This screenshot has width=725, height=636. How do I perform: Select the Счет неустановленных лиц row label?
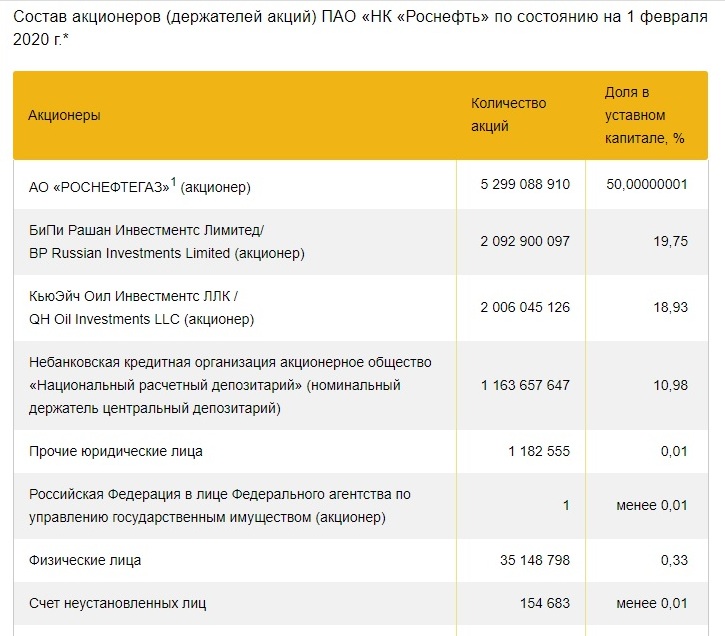click(118, 604)
